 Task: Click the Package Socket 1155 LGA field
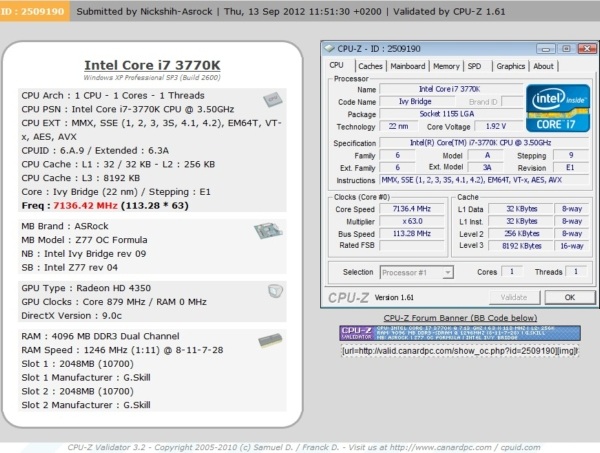pos(451,114)
